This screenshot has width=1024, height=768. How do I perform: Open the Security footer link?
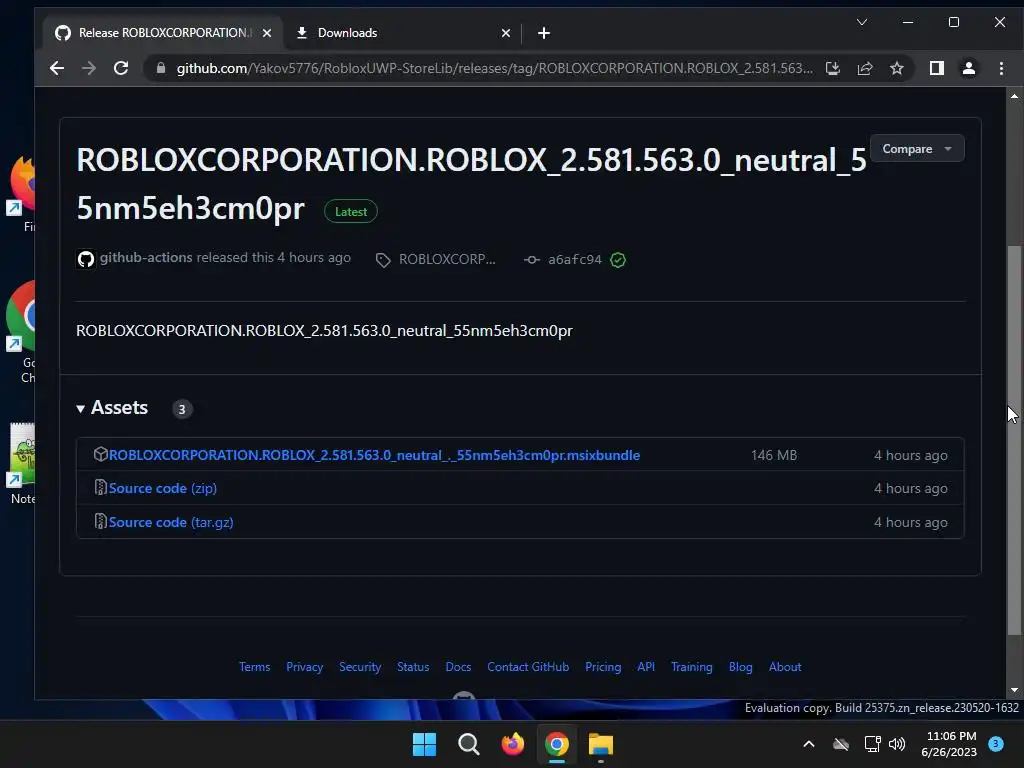[360, 667]
